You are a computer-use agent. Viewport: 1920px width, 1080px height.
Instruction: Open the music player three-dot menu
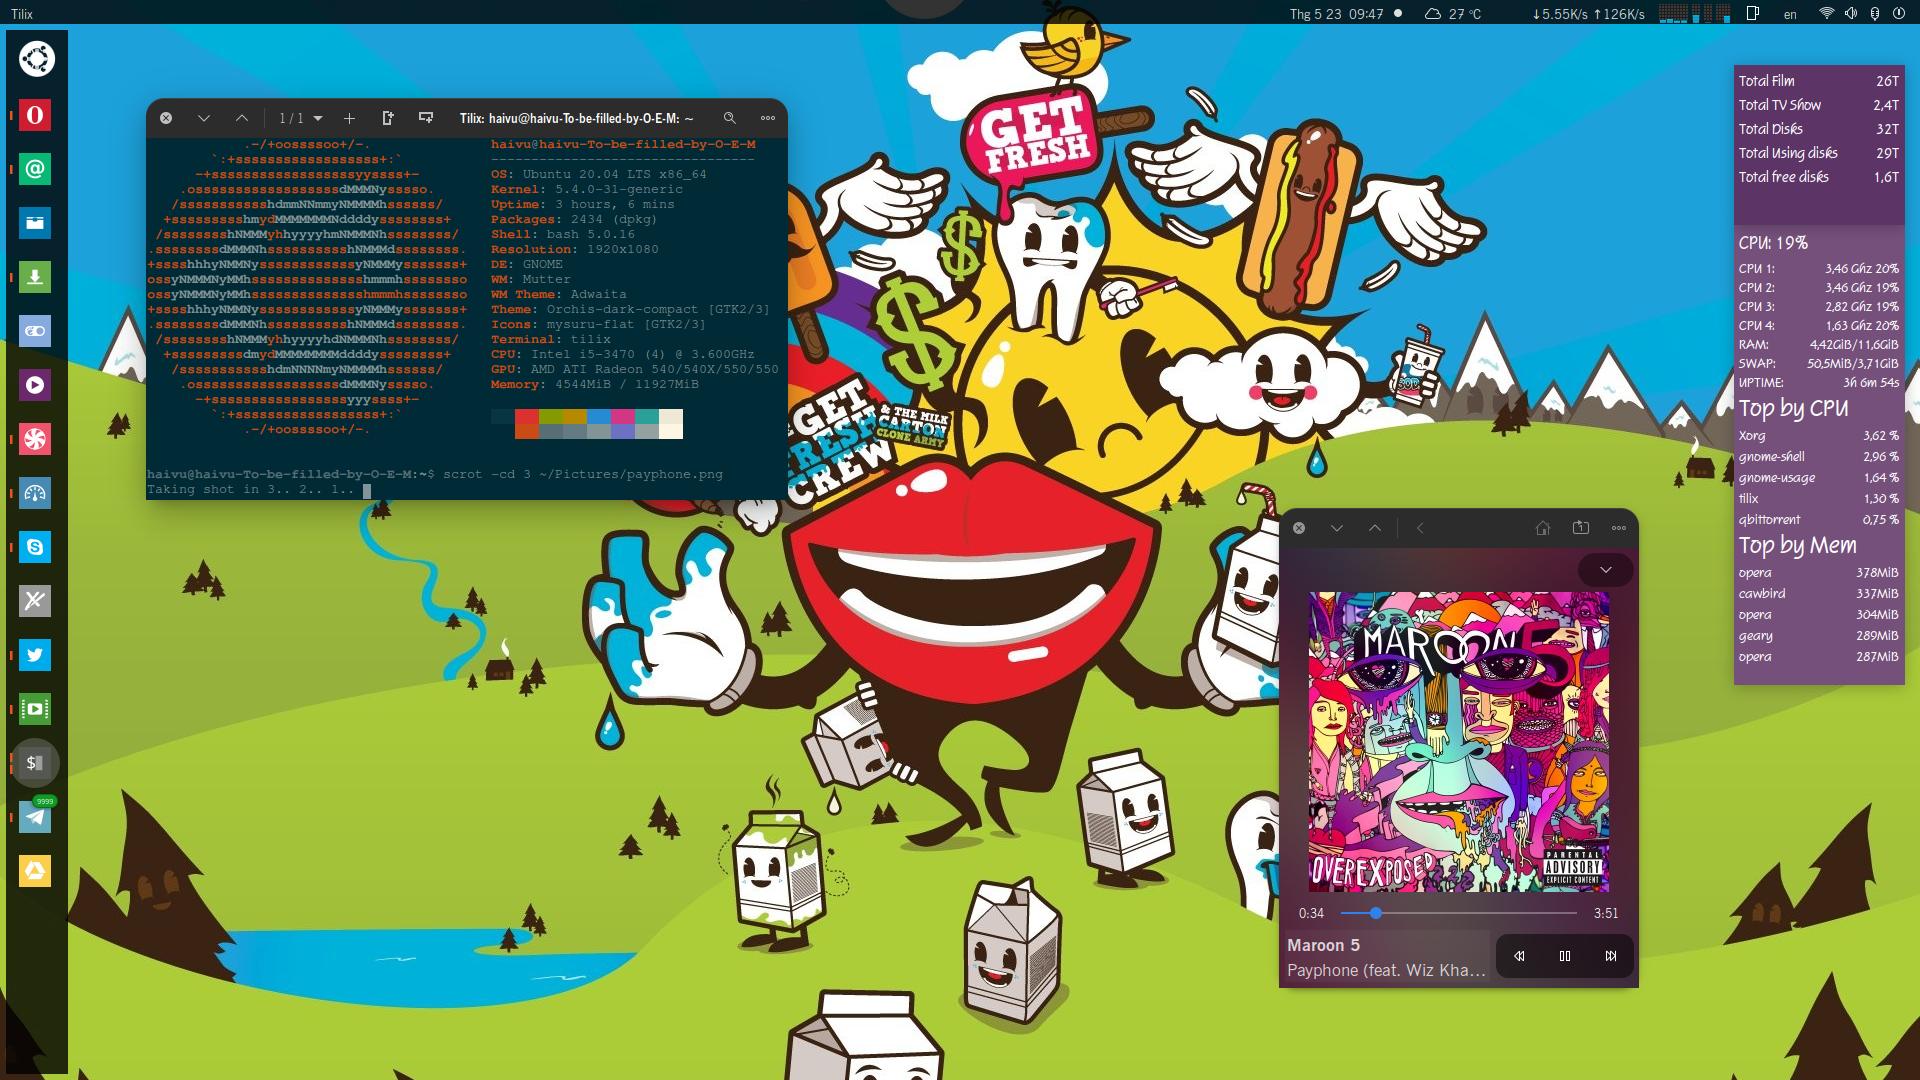click(1619, 528)
